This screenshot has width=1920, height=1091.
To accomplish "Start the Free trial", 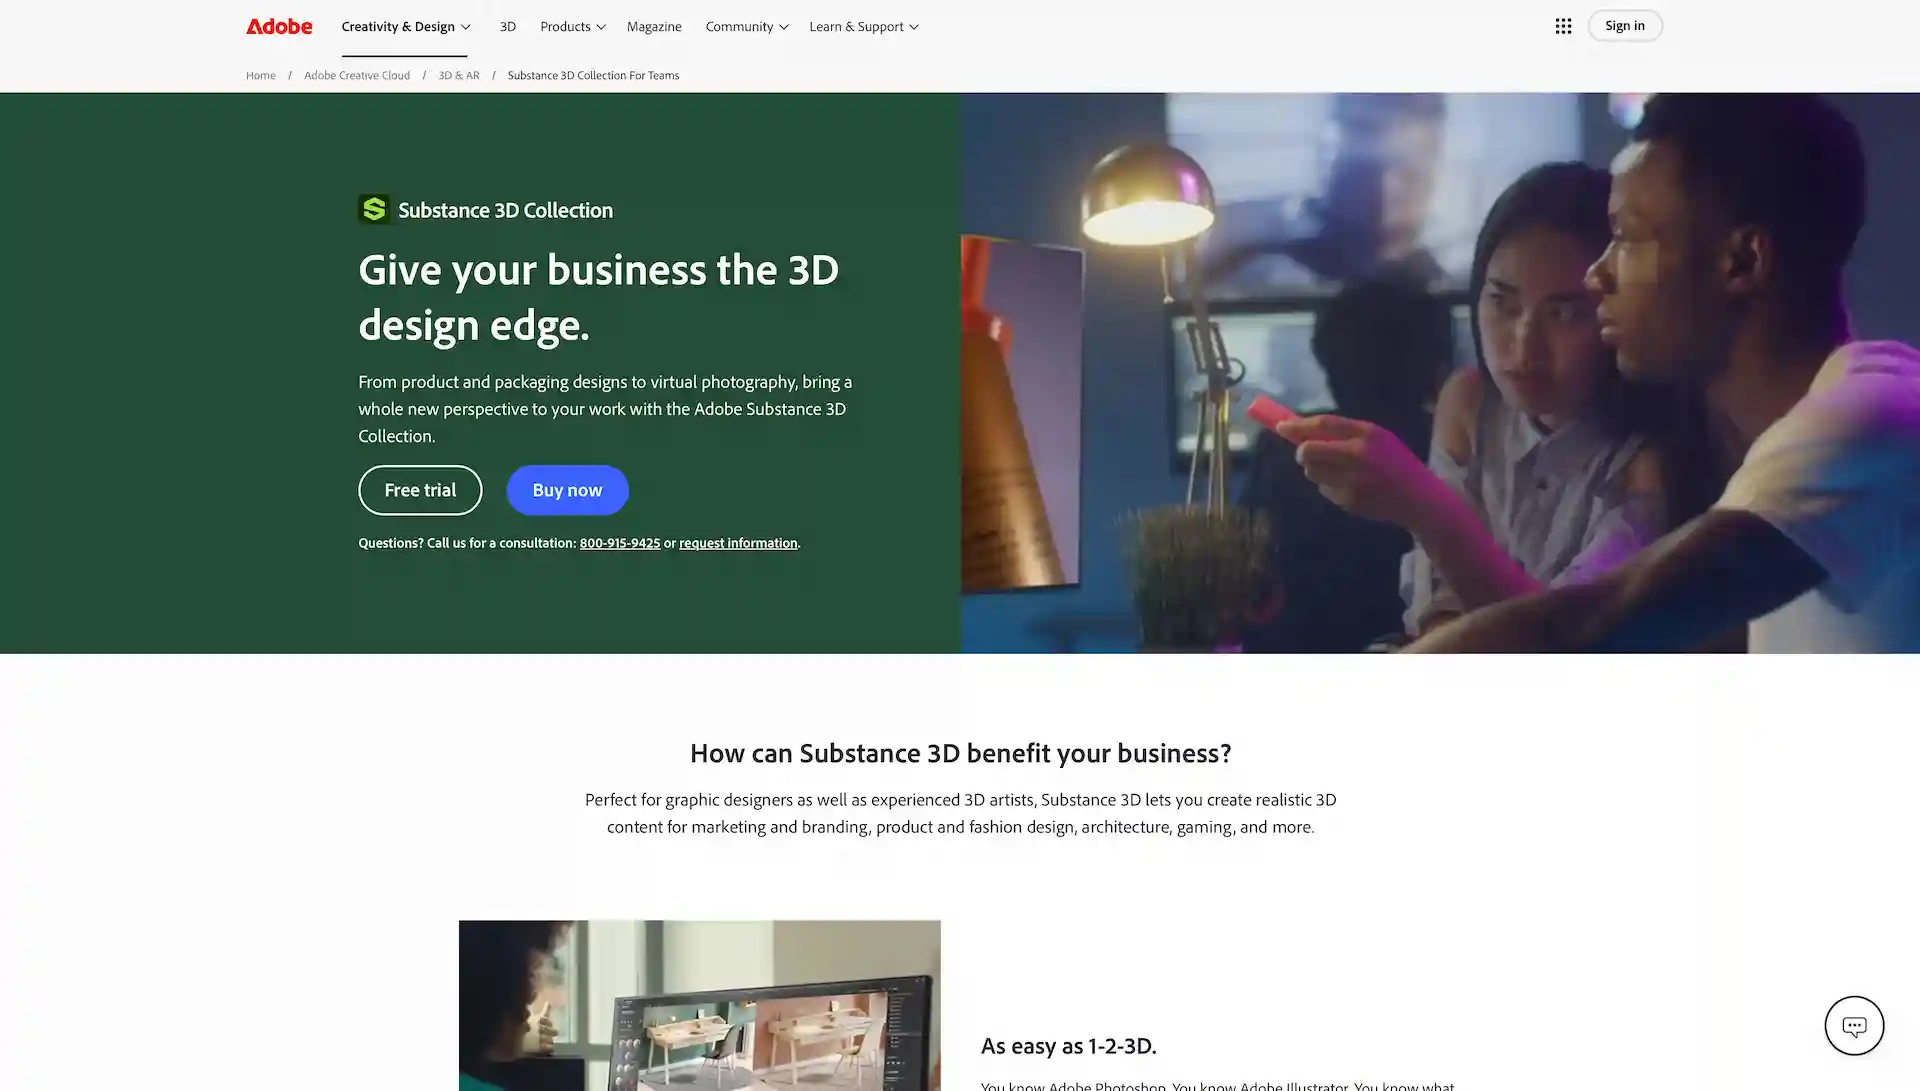I will 420,490.
